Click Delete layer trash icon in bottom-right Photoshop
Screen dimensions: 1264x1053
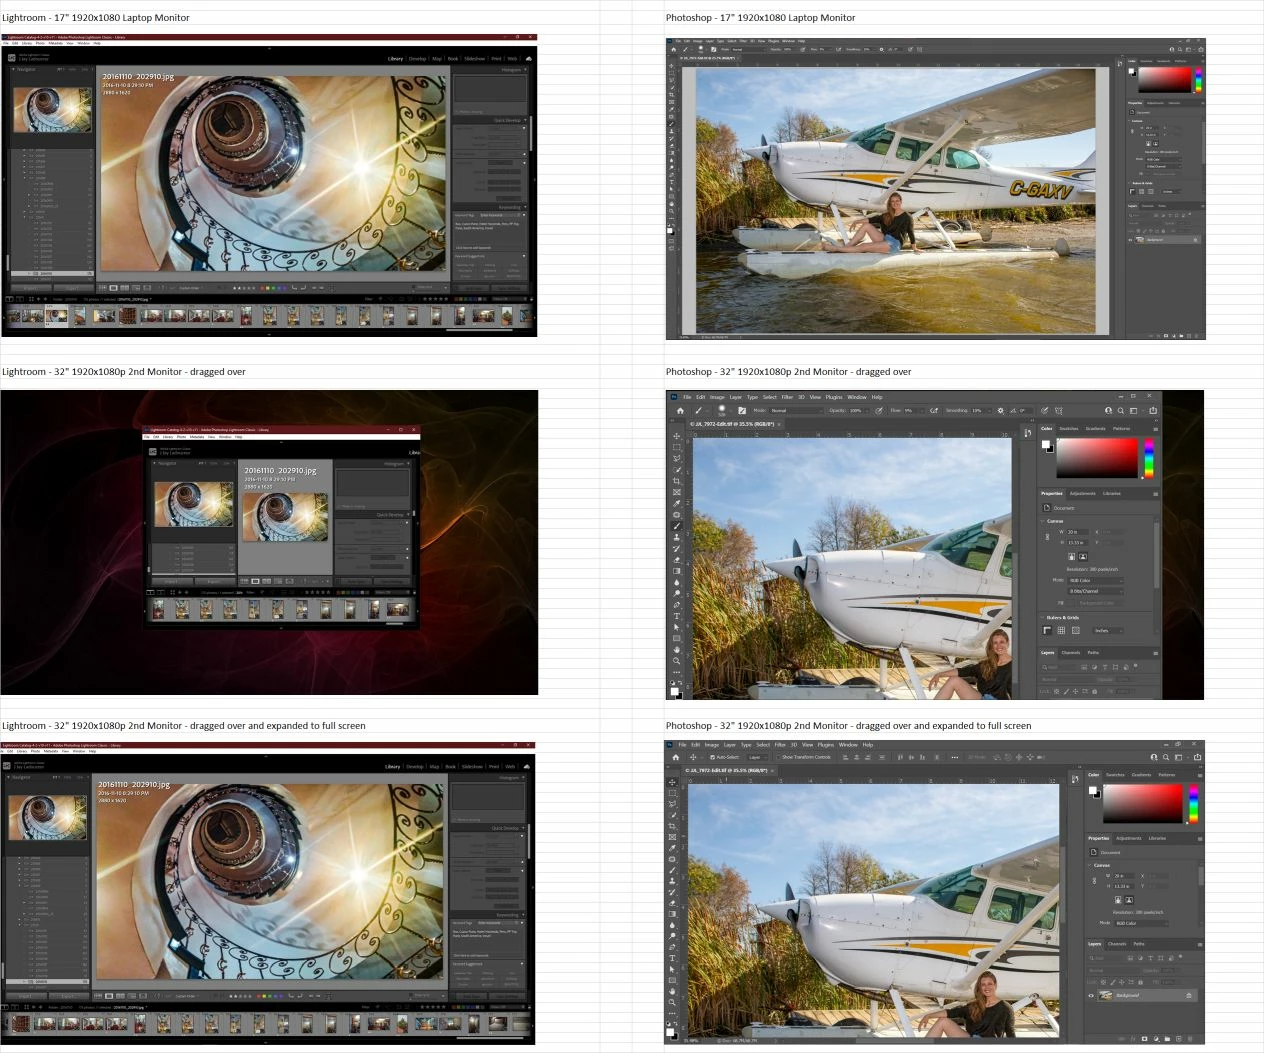point(1190,1039)
